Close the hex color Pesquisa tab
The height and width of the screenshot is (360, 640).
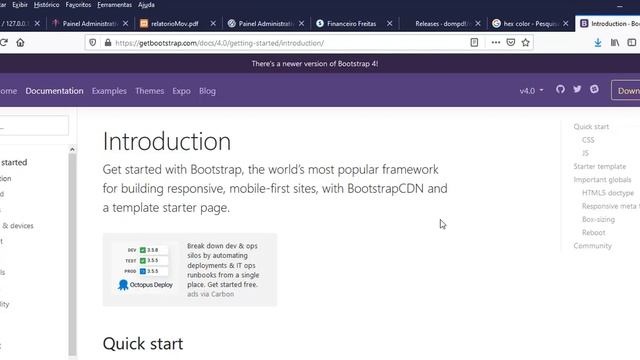click(565, 24)
